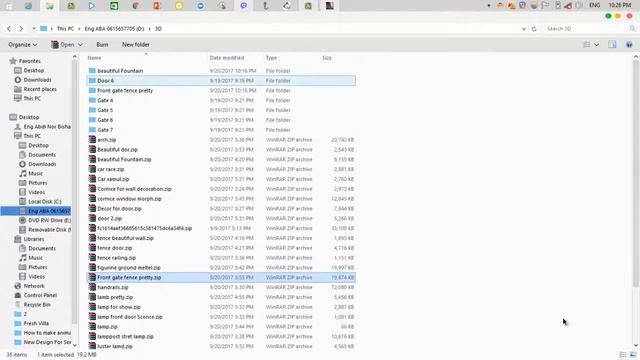Toggle the preview pane icon

(x=612, y=44)
